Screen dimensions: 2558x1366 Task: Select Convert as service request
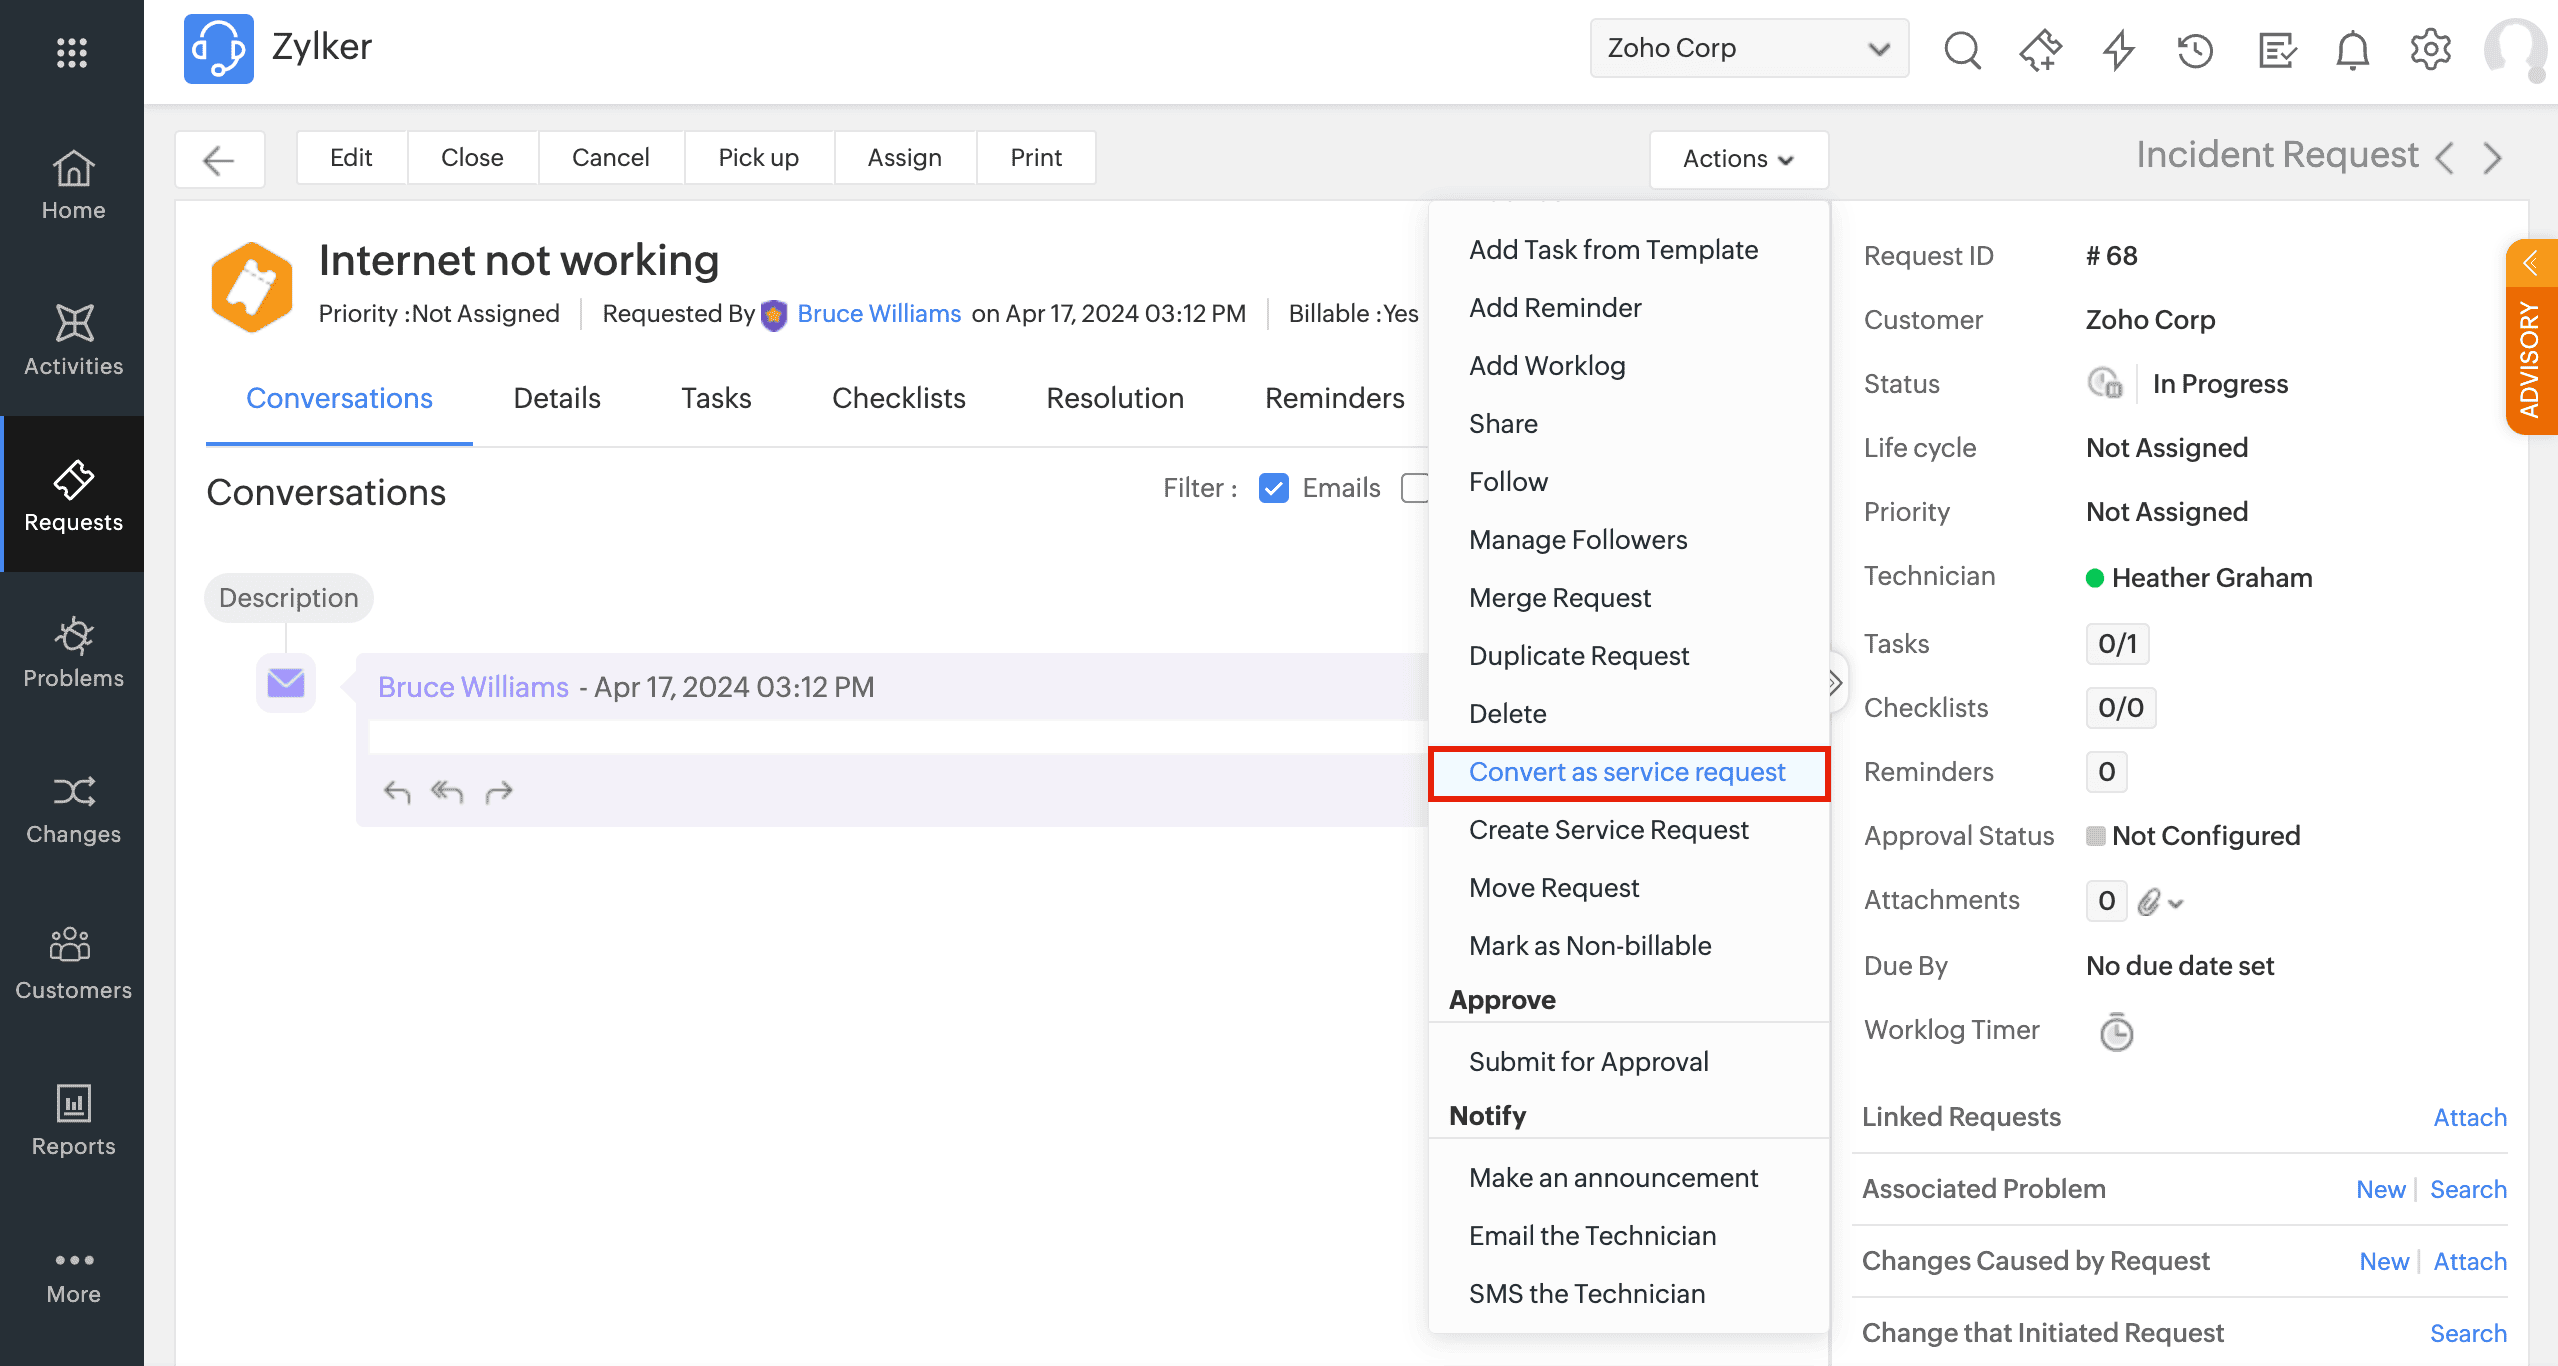[x=1627, y=772]
